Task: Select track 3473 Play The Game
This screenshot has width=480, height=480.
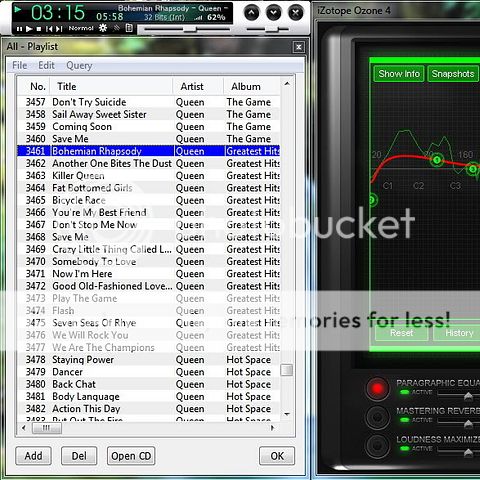Action: pos(149,298)
